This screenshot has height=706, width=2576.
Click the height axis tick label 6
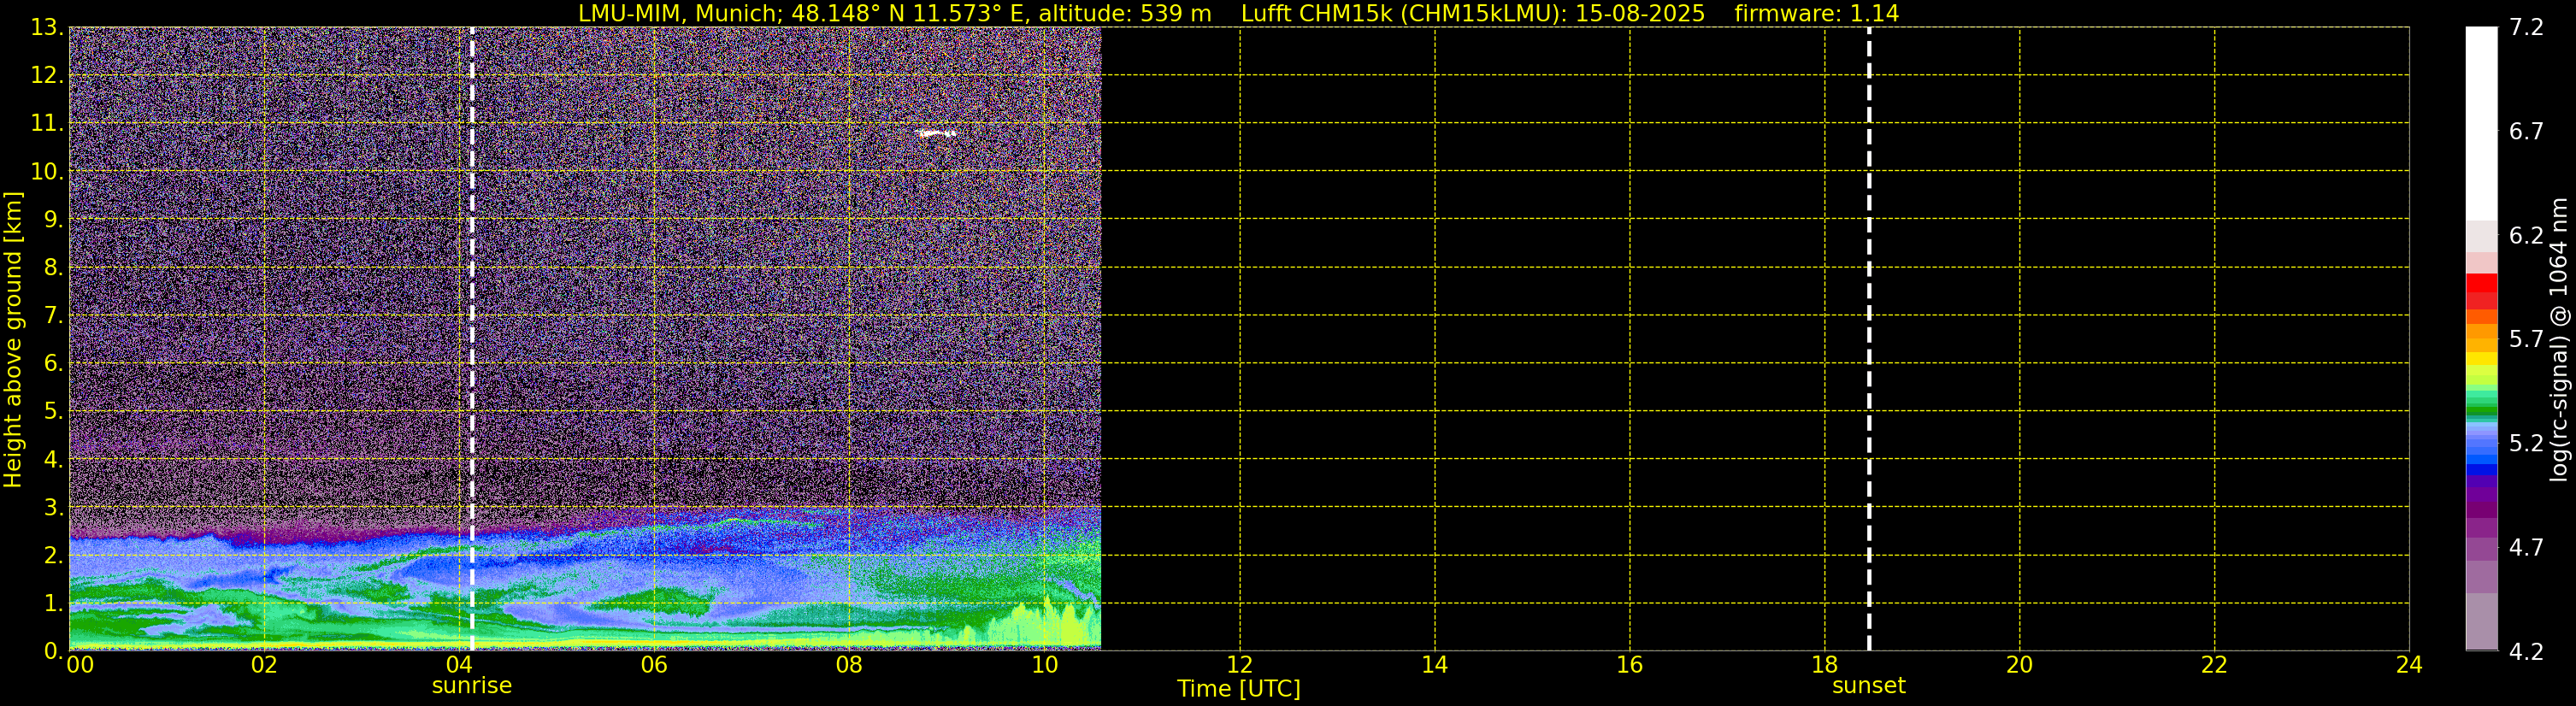tap(53, 363)
